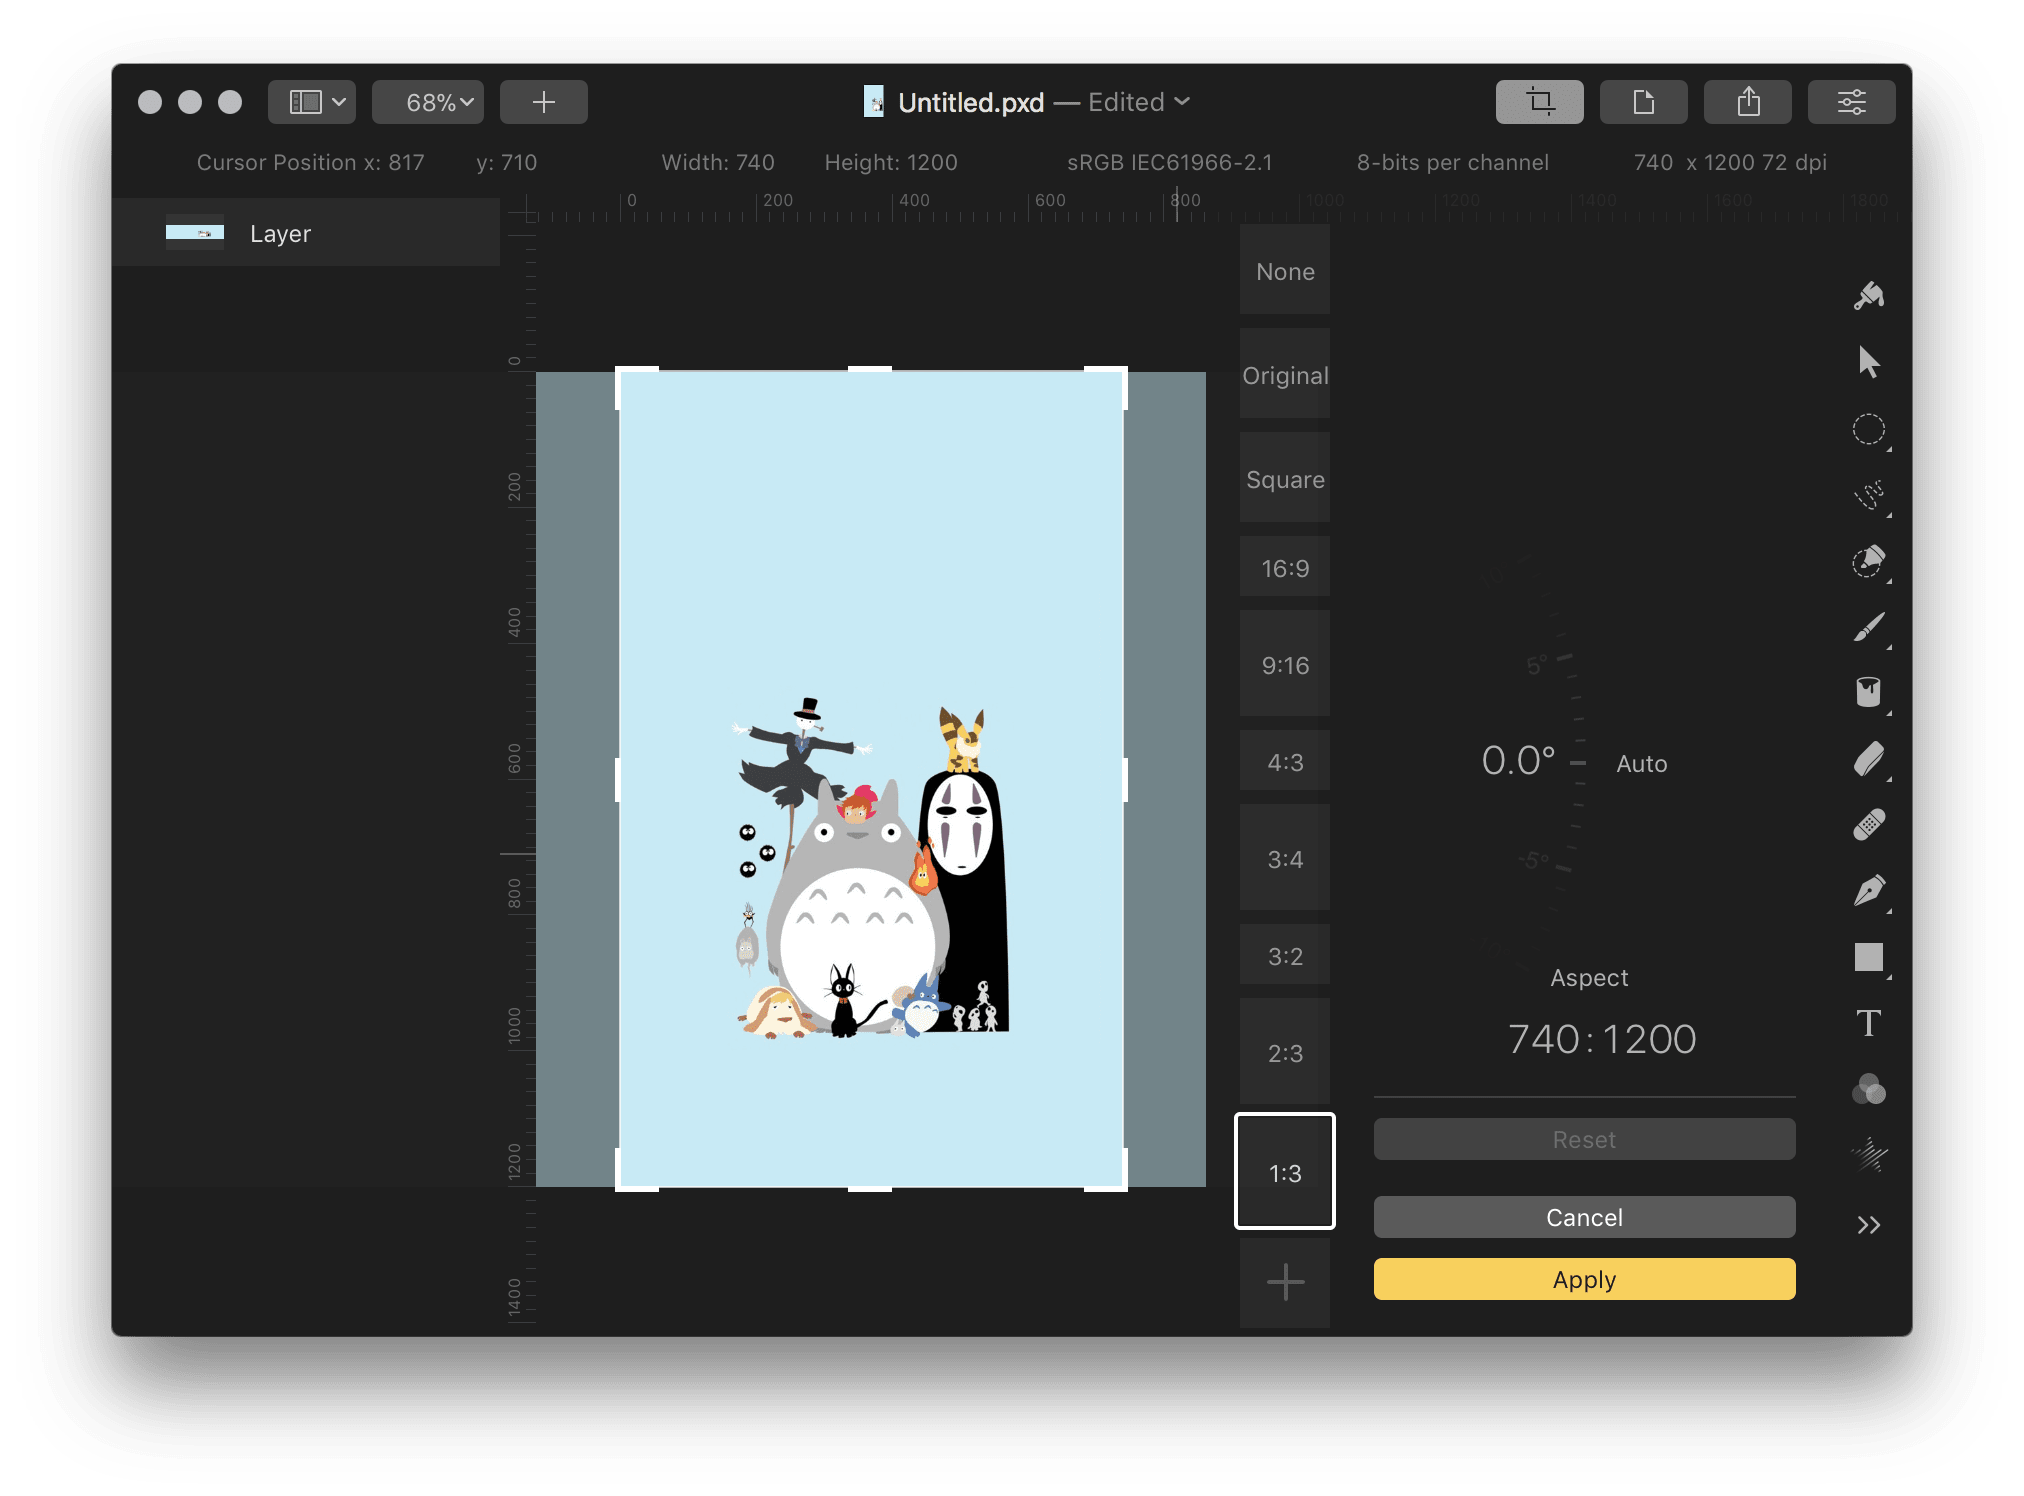2024x1496 pixels.
Task: Cancel the crop operation
Action: click(x=1584, y=1217)
